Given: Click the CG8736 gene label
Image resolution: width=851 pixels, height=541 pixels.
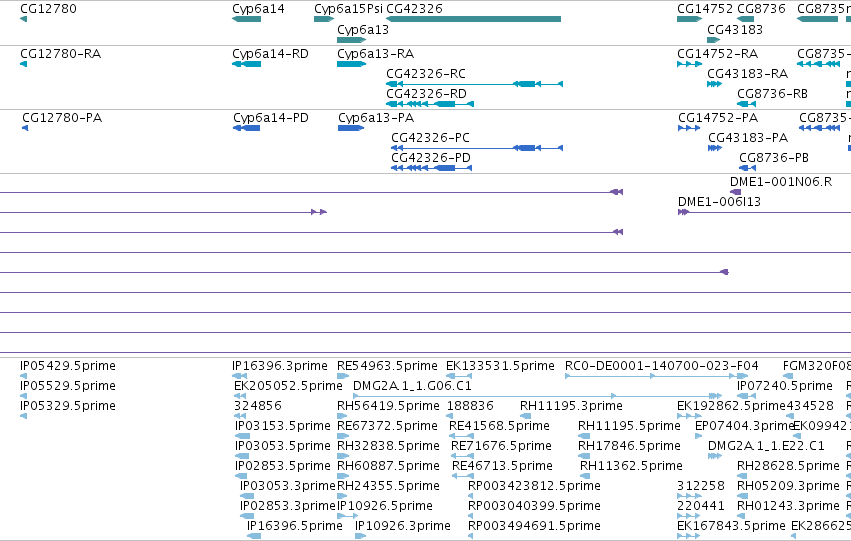Looking at the screenshot, I should pyautogui.click(x=761, y=9).
